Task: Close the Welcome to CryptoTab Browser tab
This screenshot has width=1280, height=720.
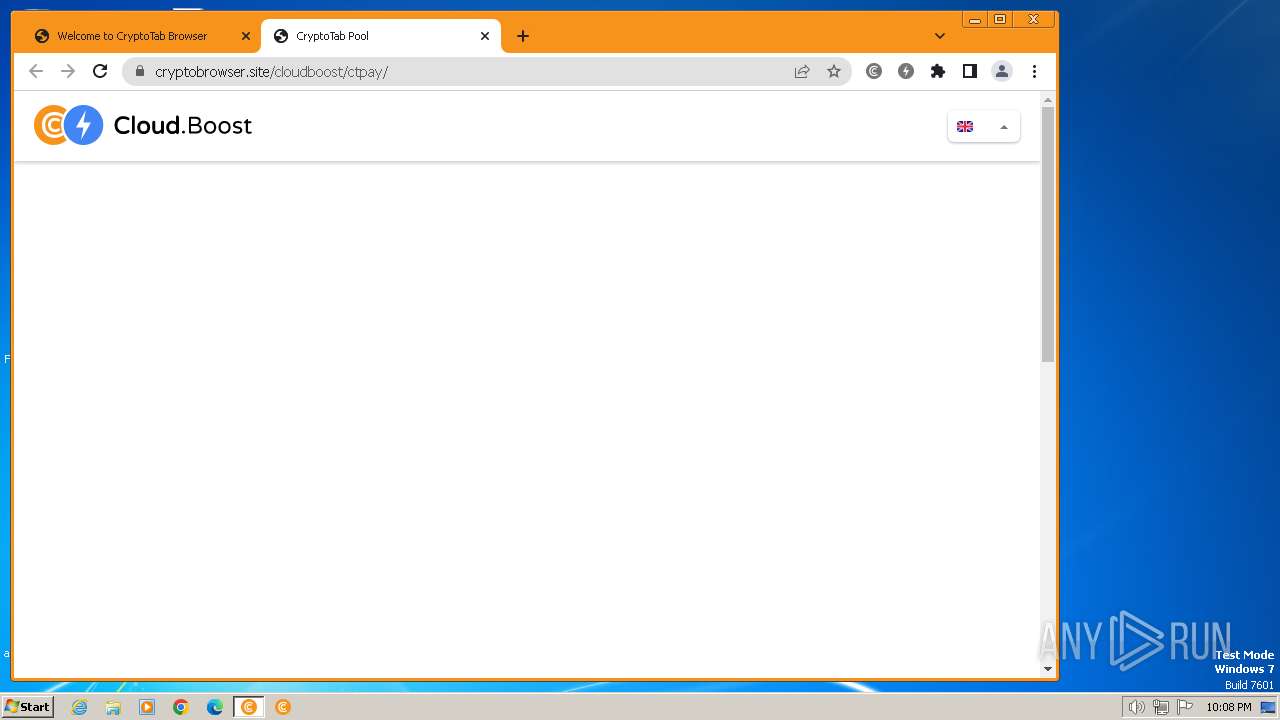Action: (246, 36)
